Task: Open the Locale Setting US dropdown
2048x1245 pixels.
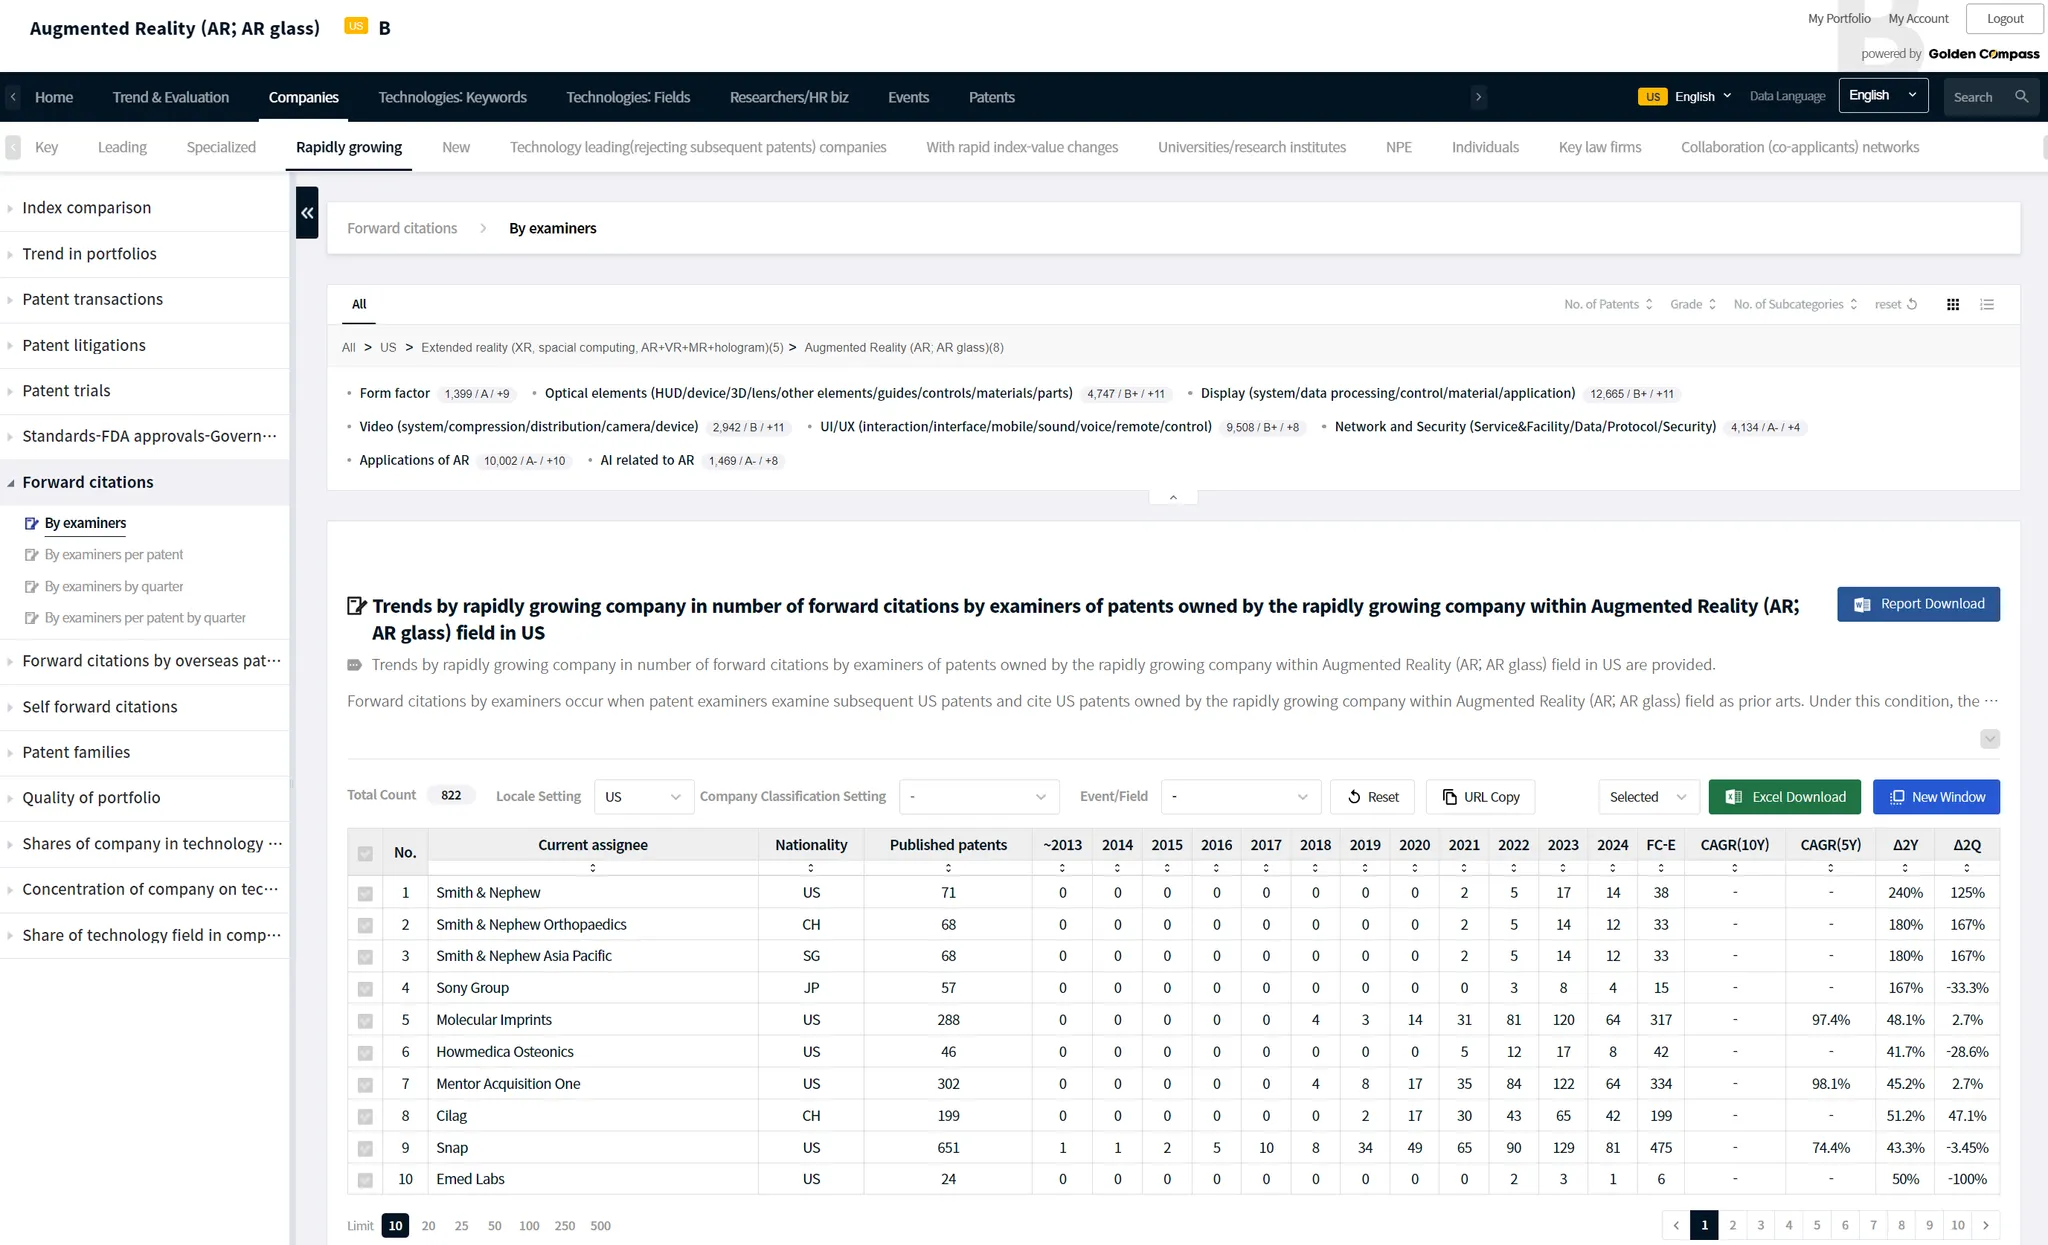Action: (x=643, y=797)
